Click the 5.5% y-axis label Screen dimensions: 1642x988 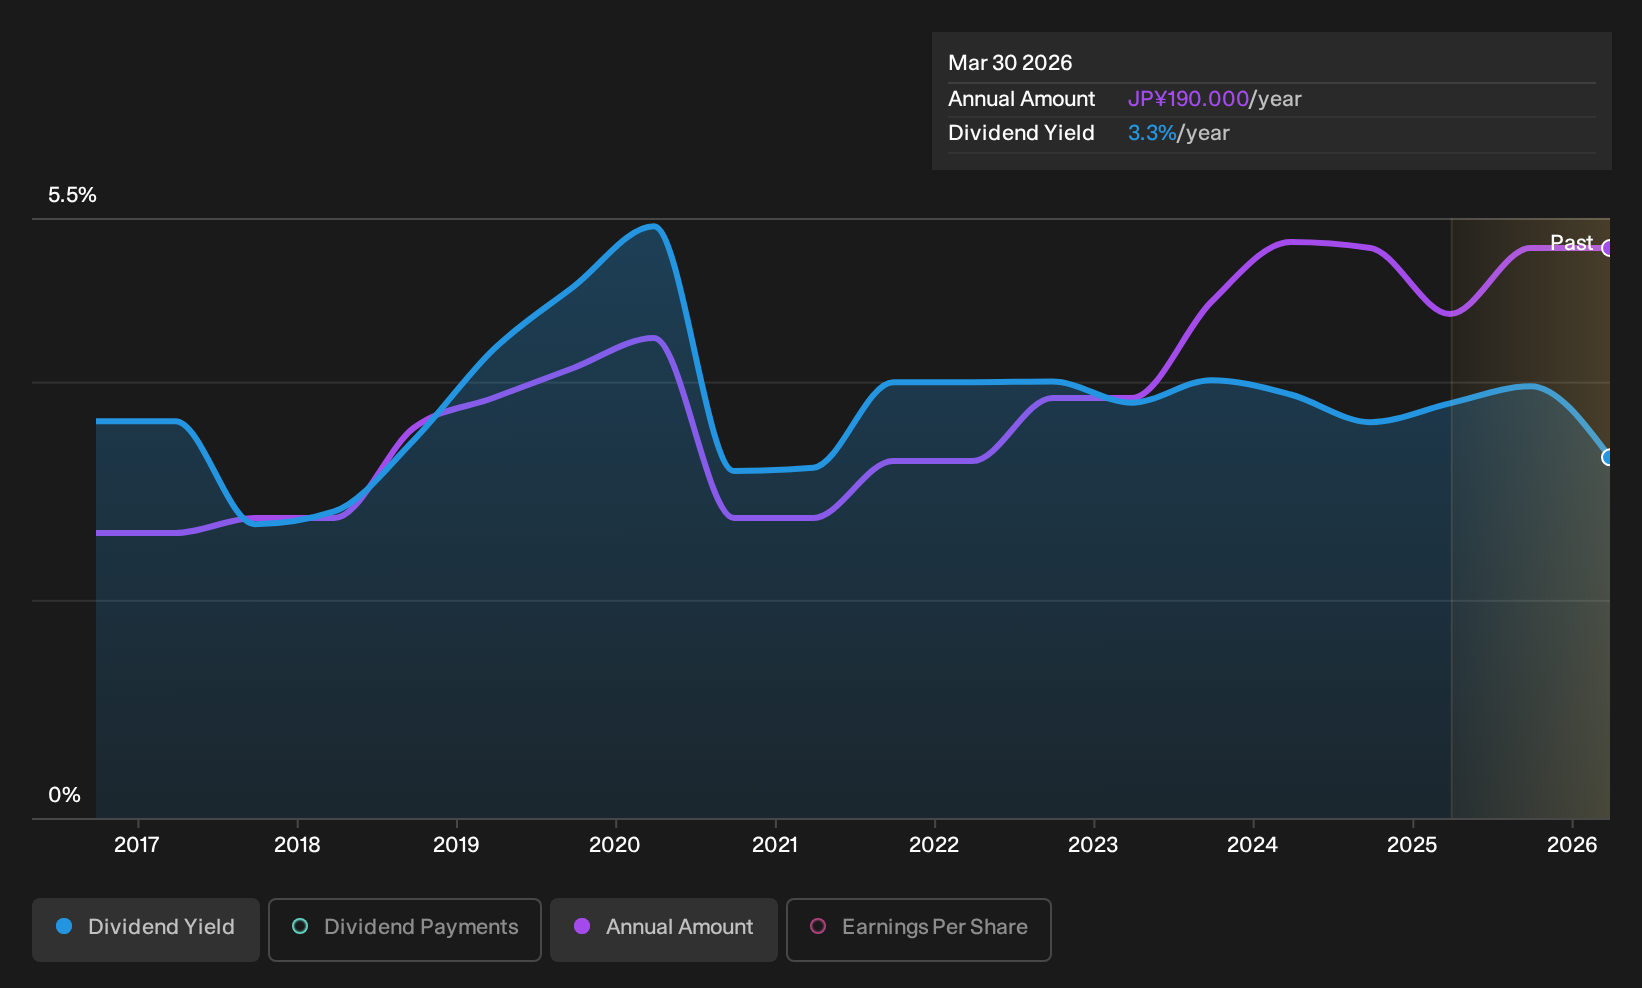coord(72,195)
